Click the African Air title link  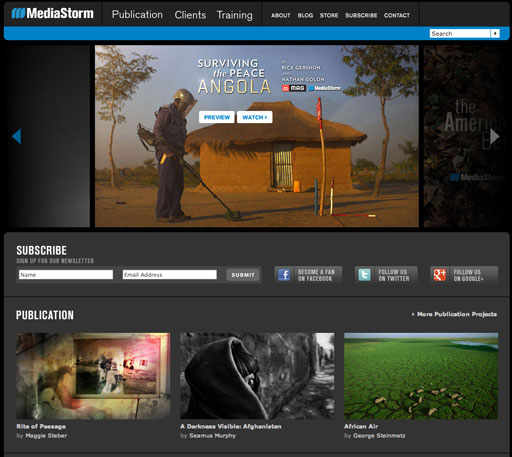[x=361, y=426]
